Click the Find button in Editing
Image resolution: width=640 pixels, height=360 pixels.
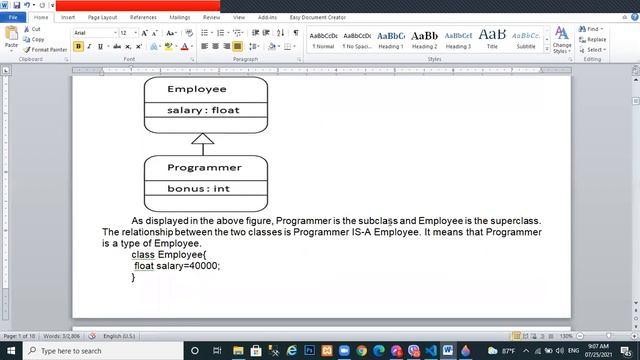tap(591, 29)
